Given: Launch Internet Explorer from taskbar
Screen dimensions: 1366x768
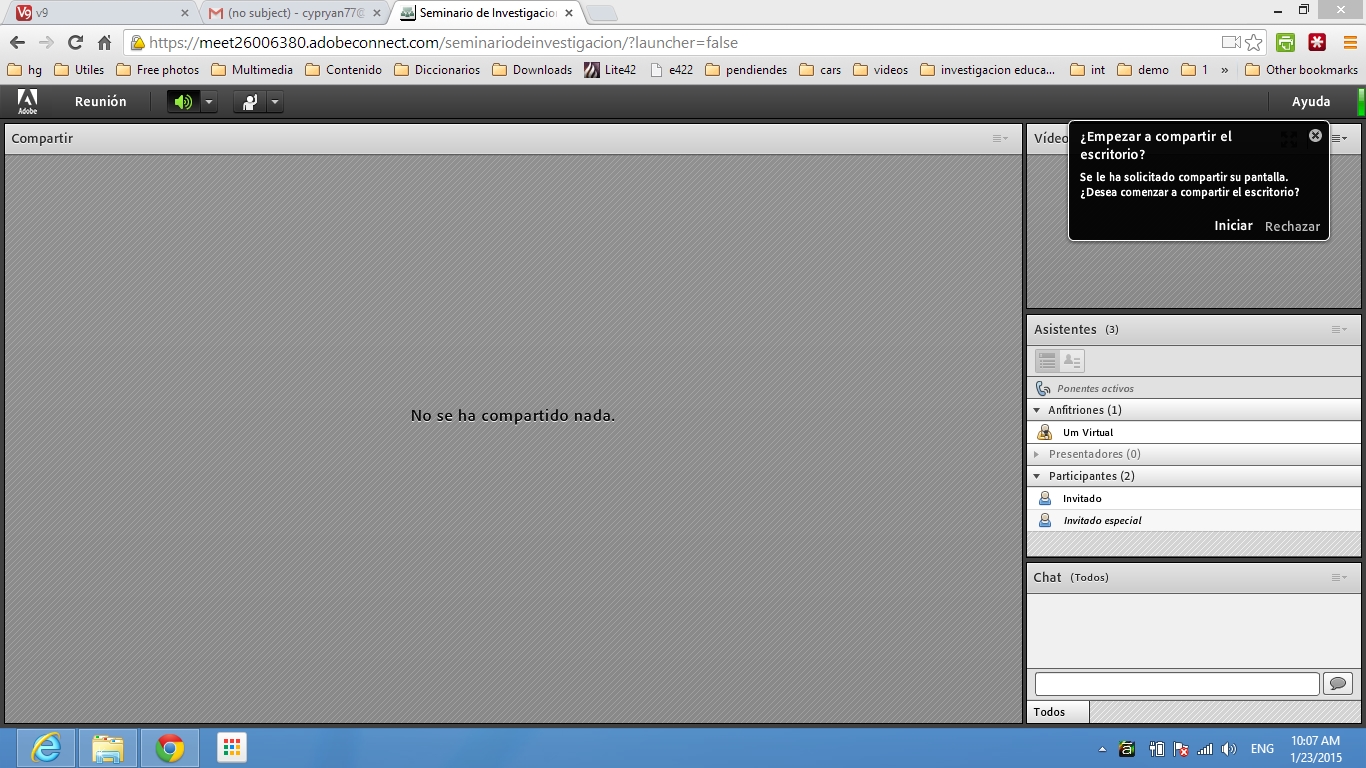Looking at the screenshot, I should pyautogui.click(x=46, y=748).
